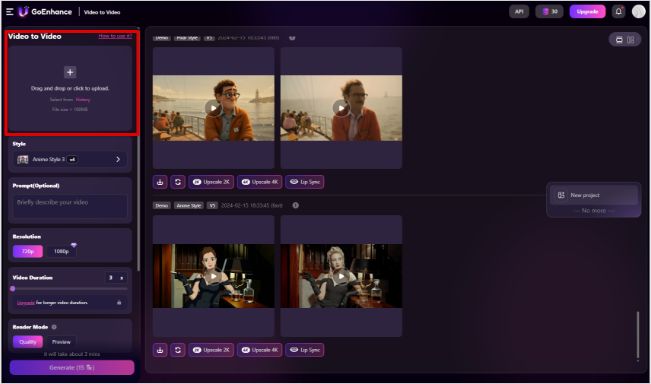This screenshot has width=651, height=384.
Task: Expand the Anime Style 3 style selector
Action: pyautogui.click(x=70, y=159)
